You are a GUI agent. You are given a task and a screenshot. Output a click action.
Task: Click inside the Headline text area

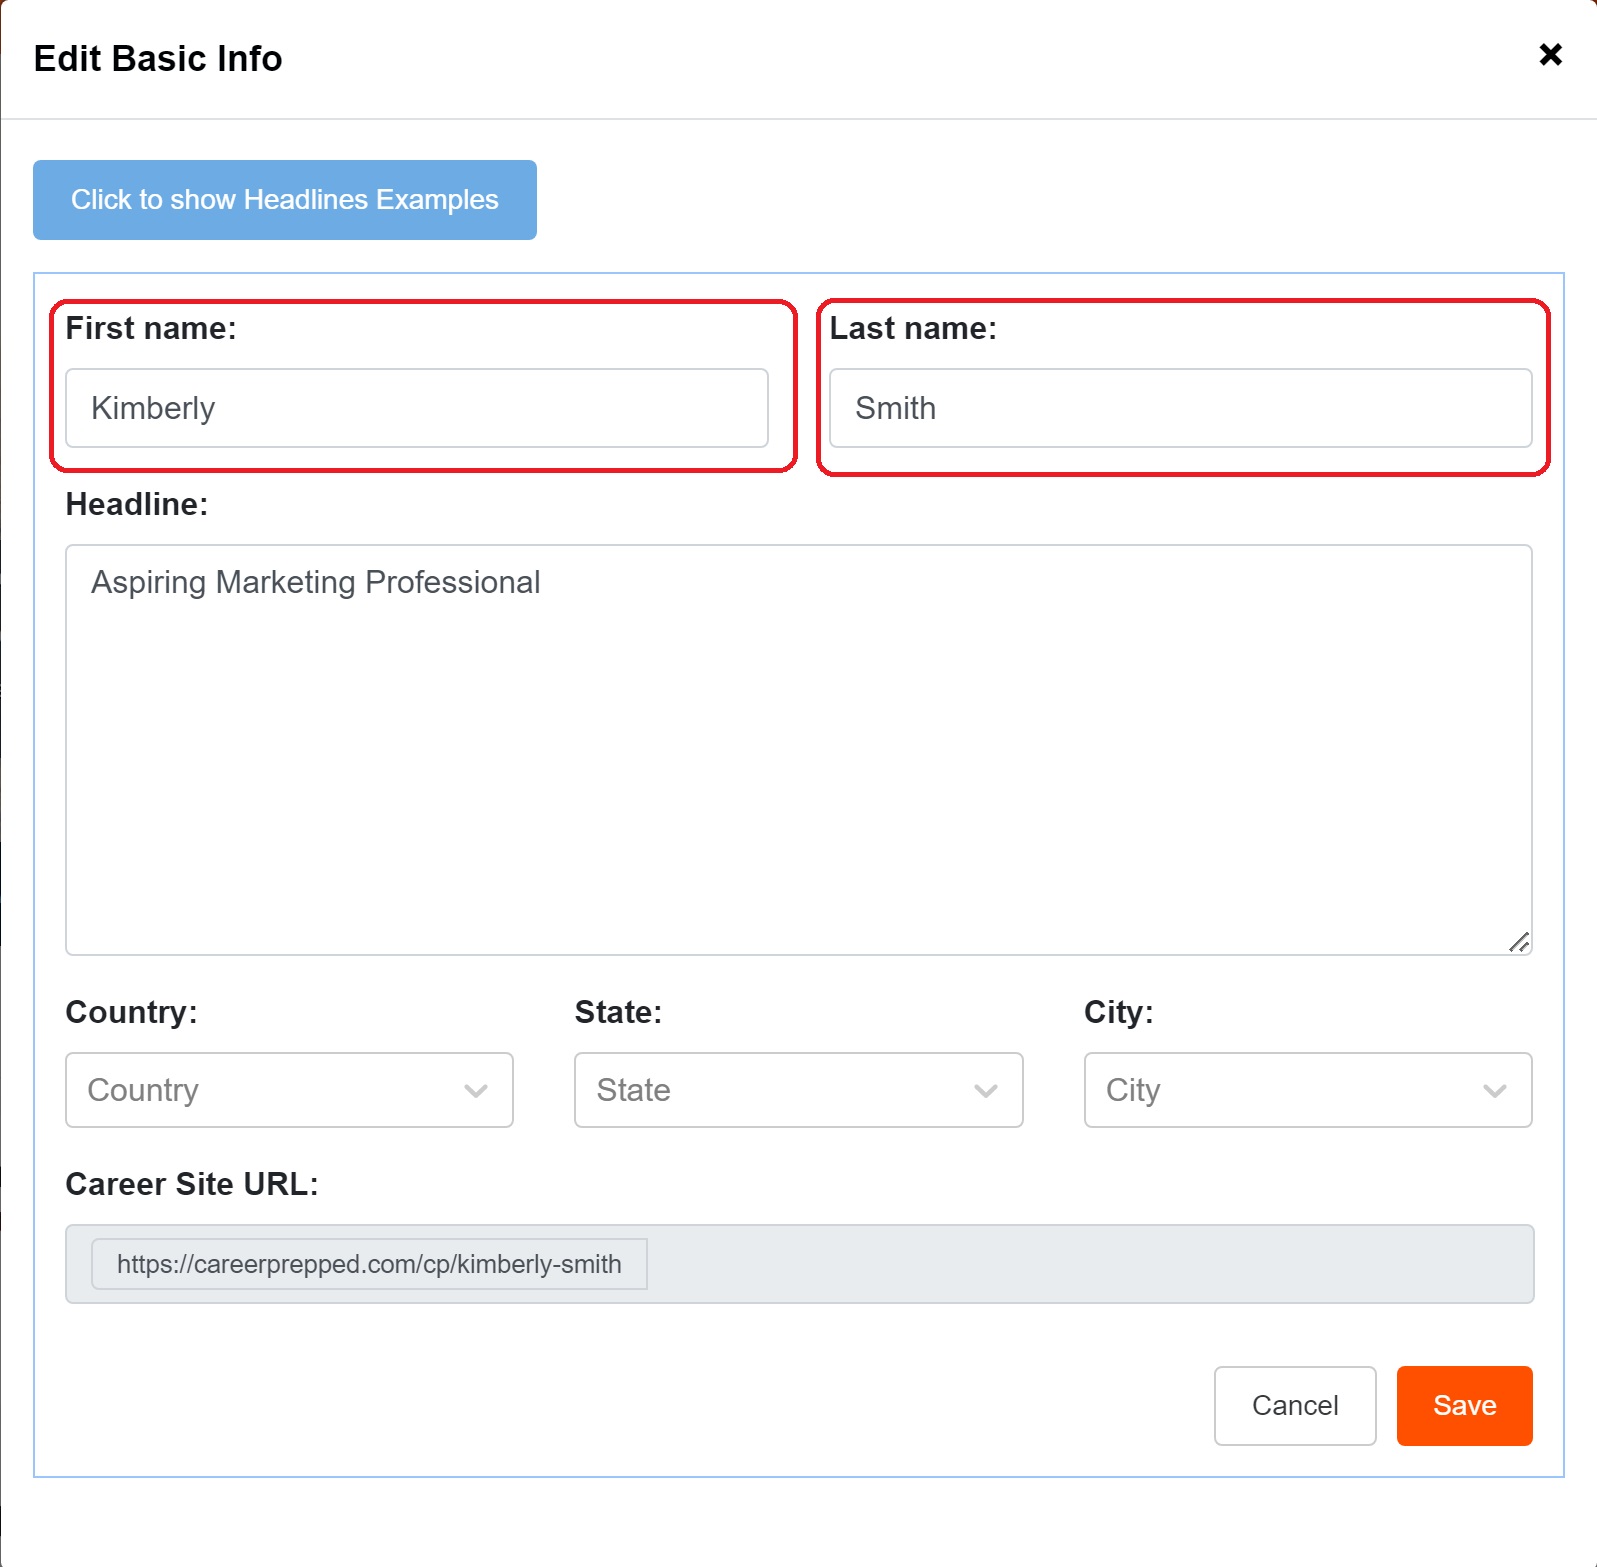pos(798,750)
